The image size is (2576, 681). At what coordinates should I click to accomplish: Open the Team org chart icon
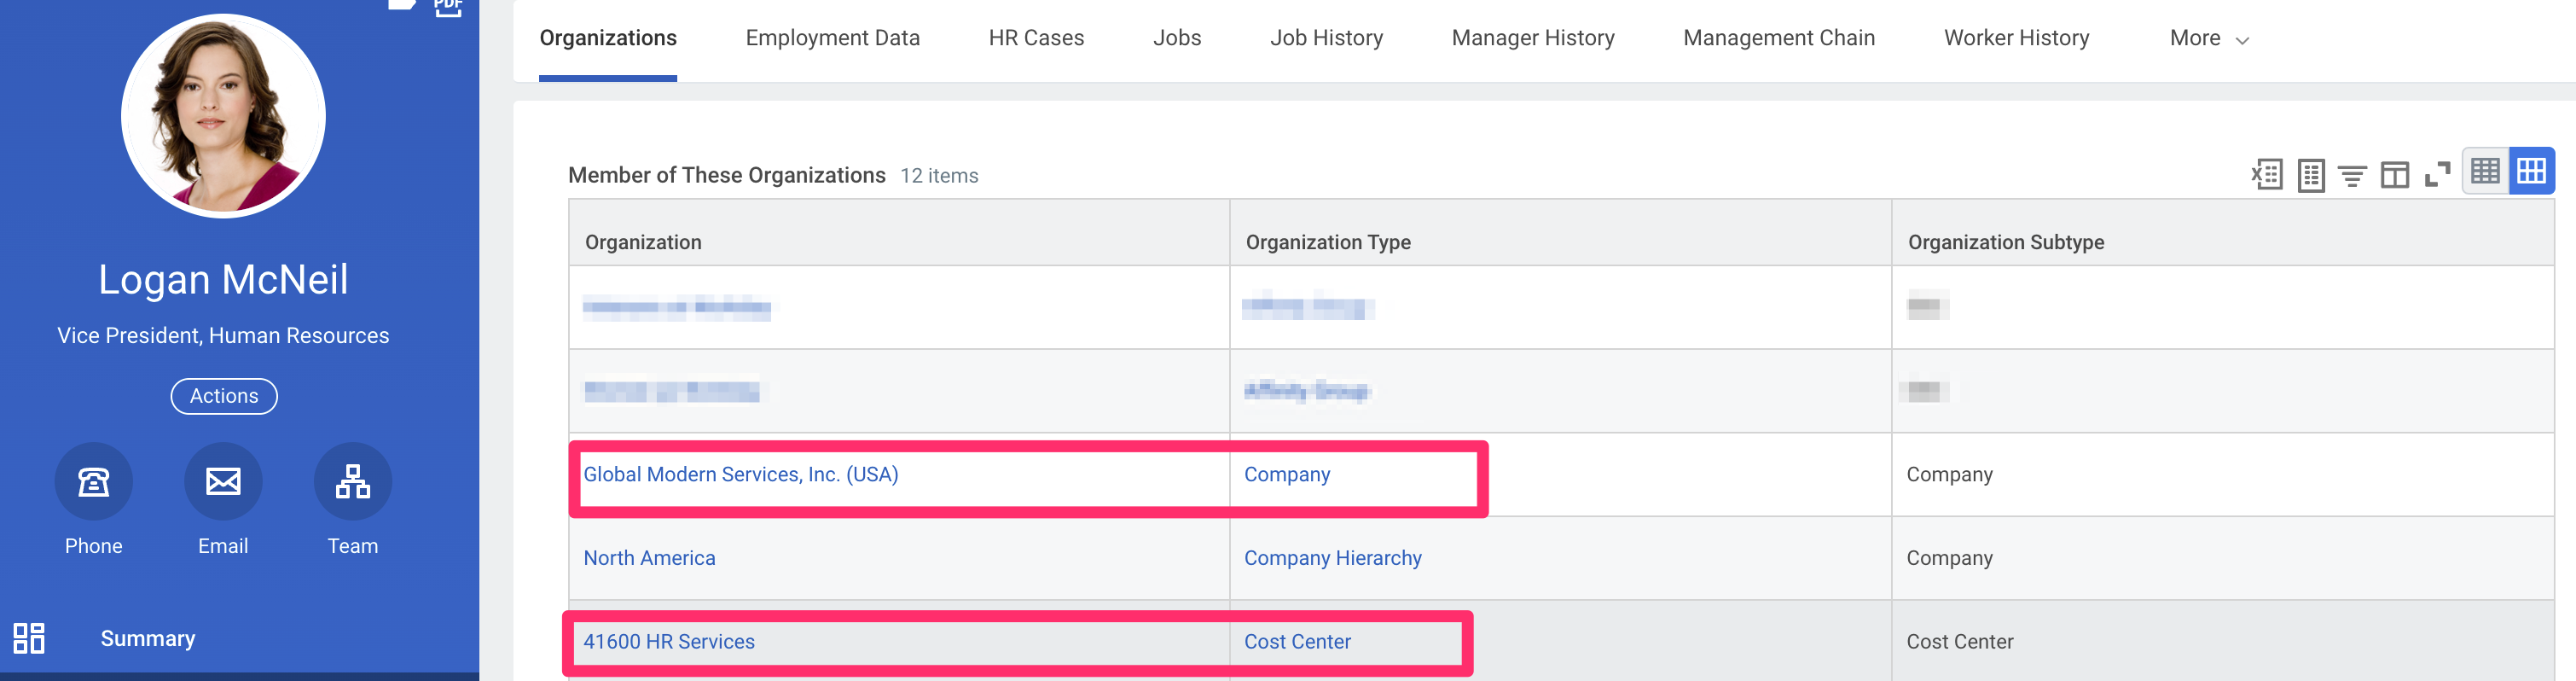353,482
